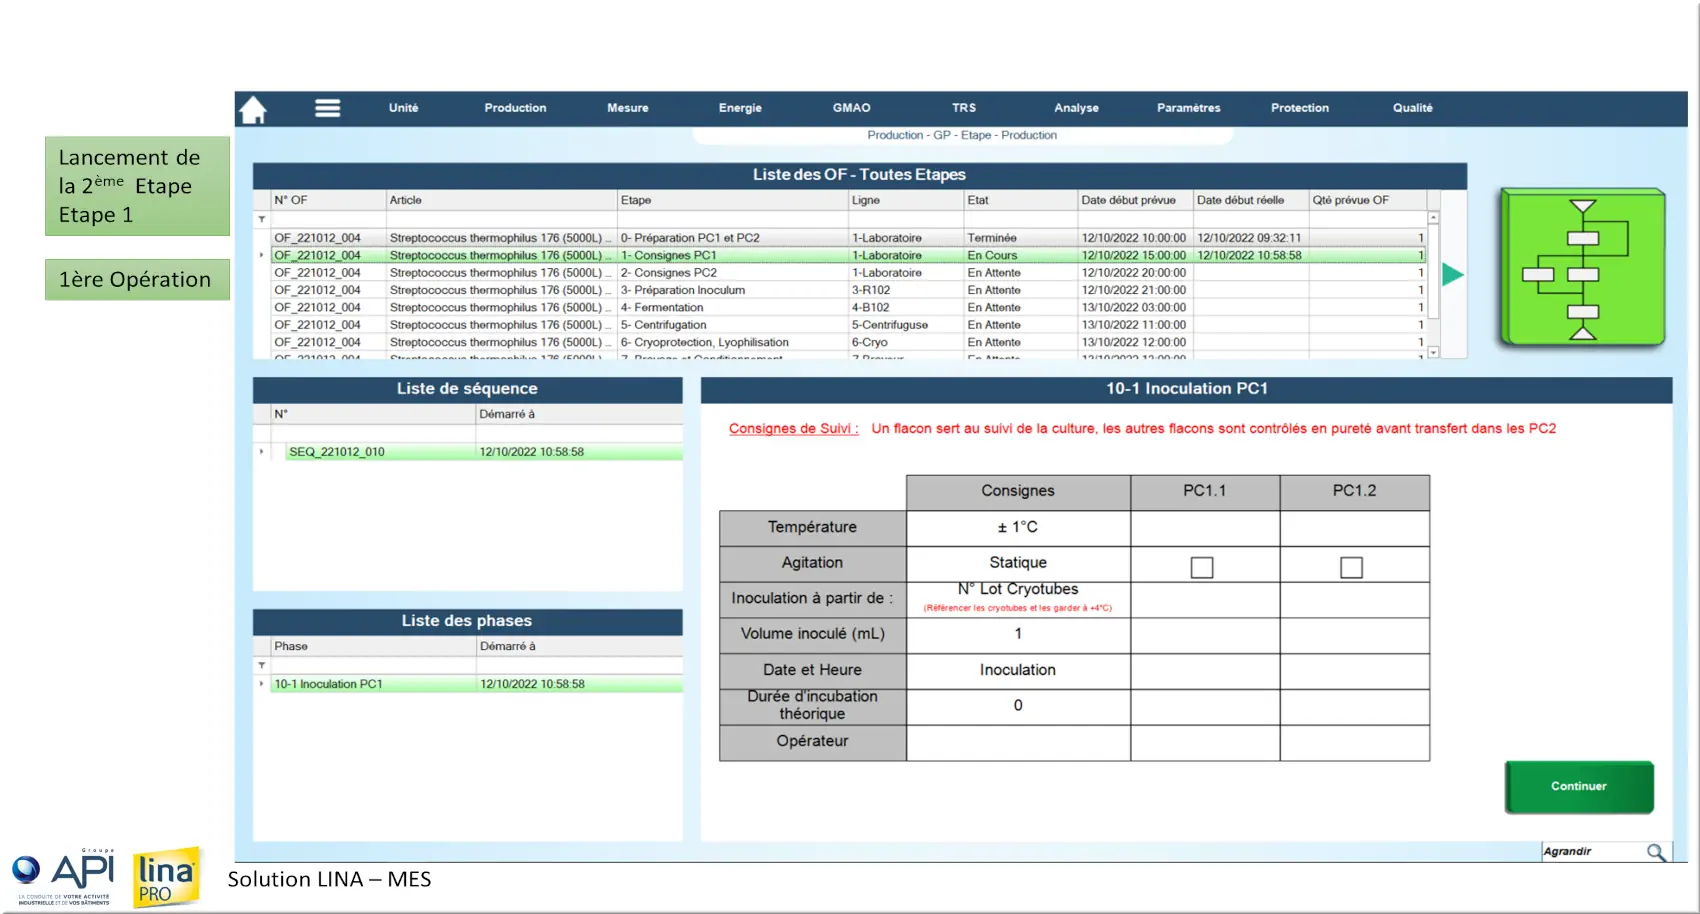Click the Agrandir magnifier icon
Screen dimensions: 1700x914
pyautogui.click(x=1656, y=852)
